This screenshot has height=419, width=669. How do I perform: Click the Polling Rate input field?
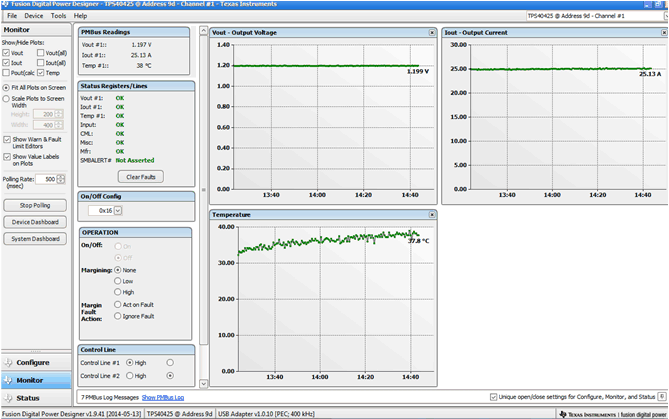[x=46, y=179]
